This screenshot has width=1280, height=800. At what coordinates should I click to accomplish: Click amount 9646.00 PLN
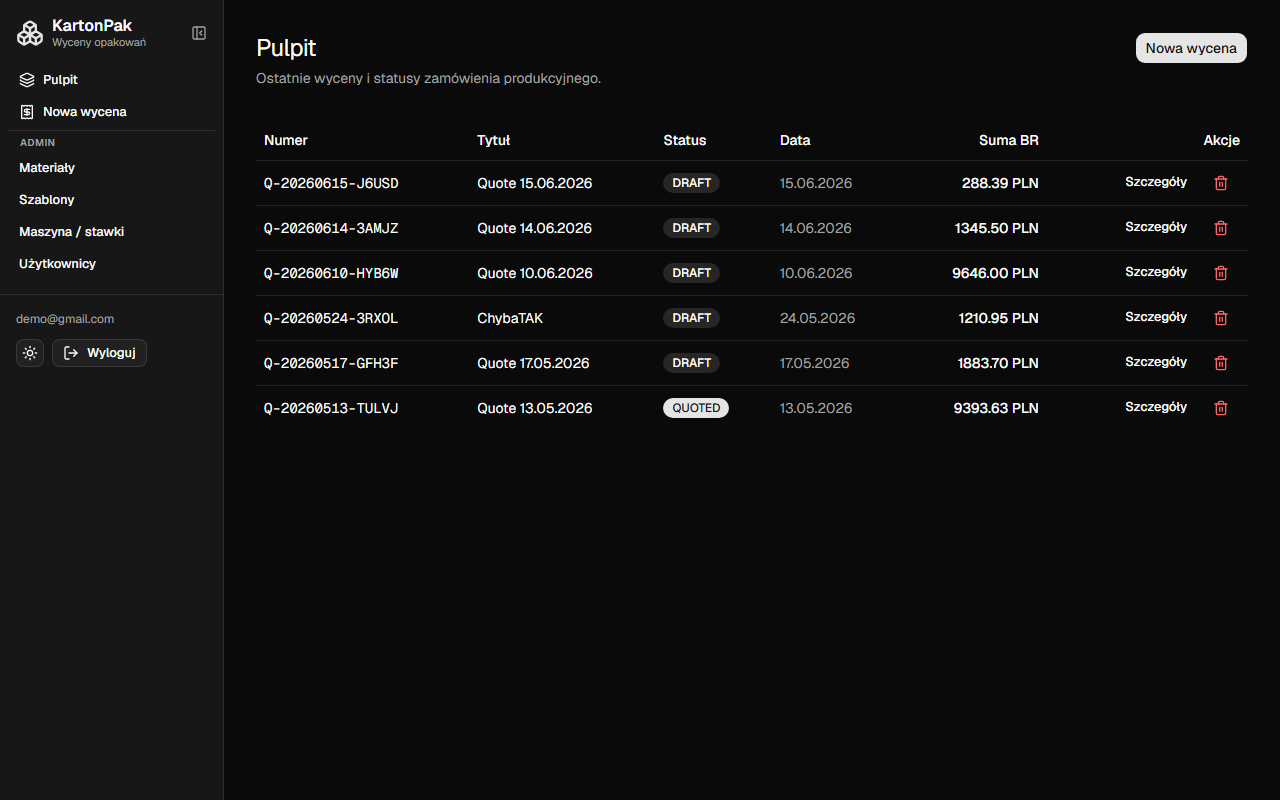coord(995,273)
